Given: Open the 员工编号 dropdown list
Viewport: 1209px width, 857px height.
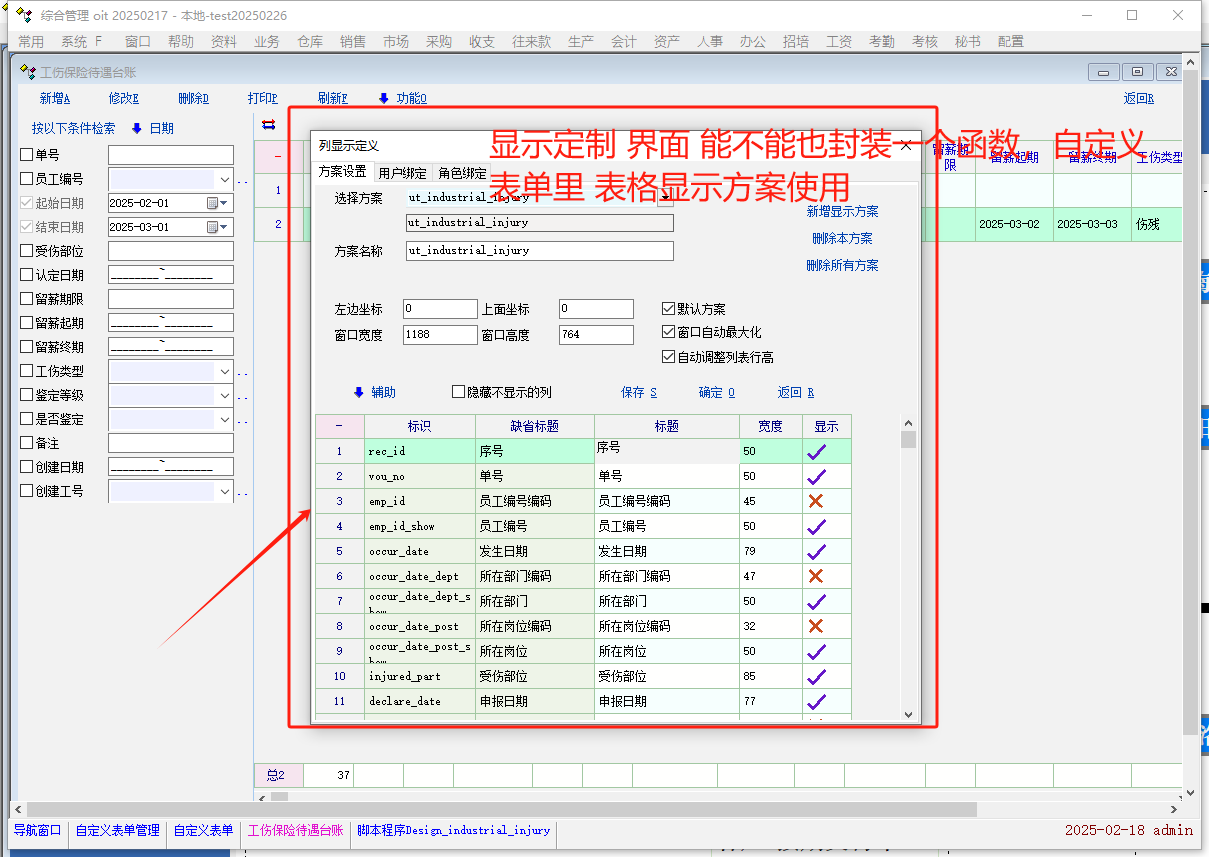Looking at the screenshot, I should [224, 179].
